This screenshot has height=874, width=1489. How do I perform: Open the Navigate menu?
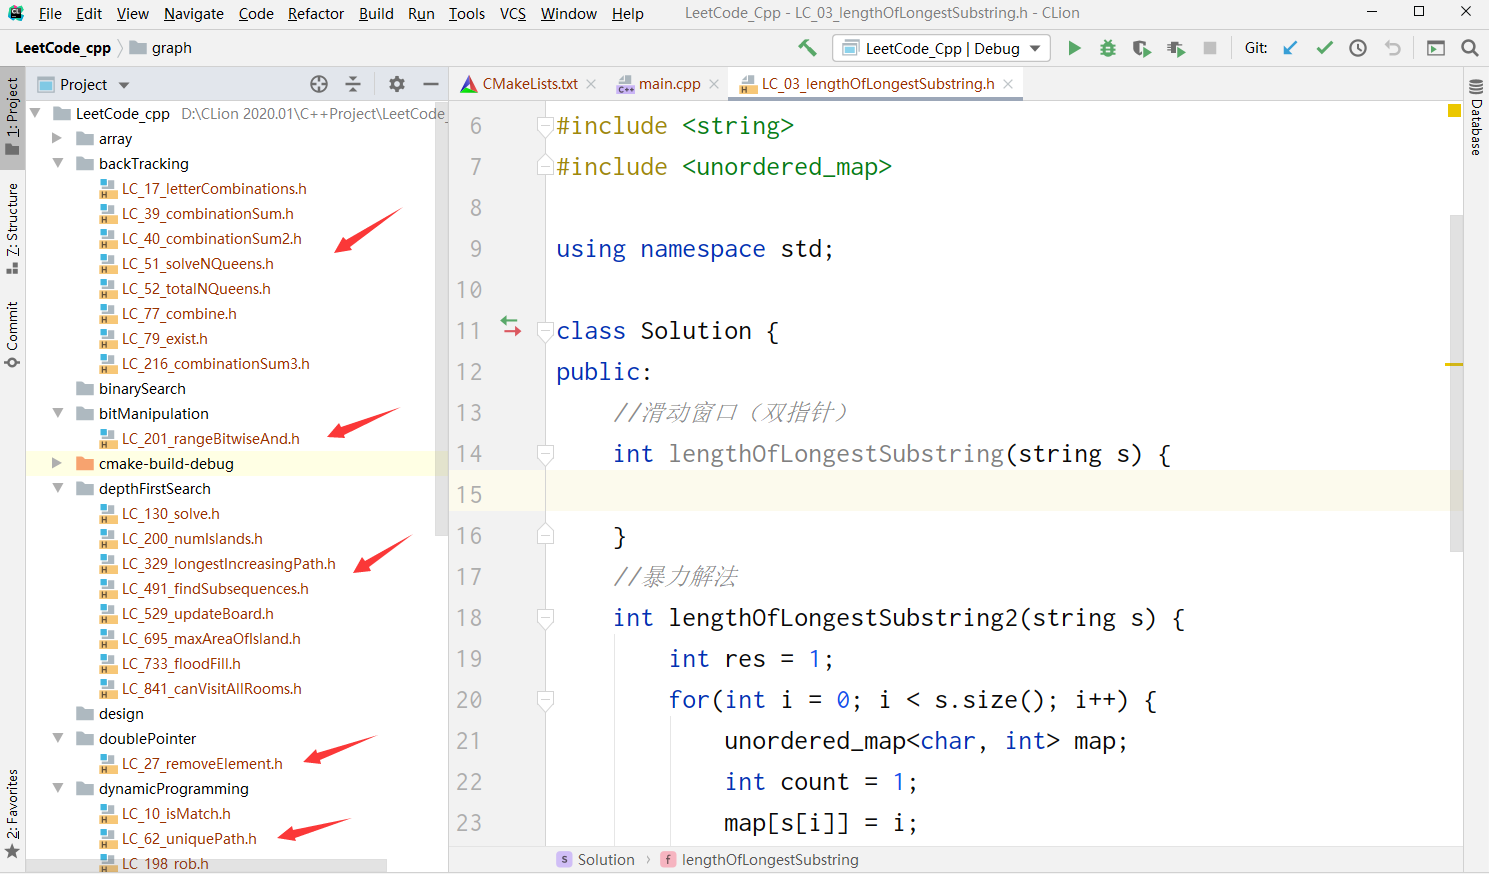tap(194, 13)
